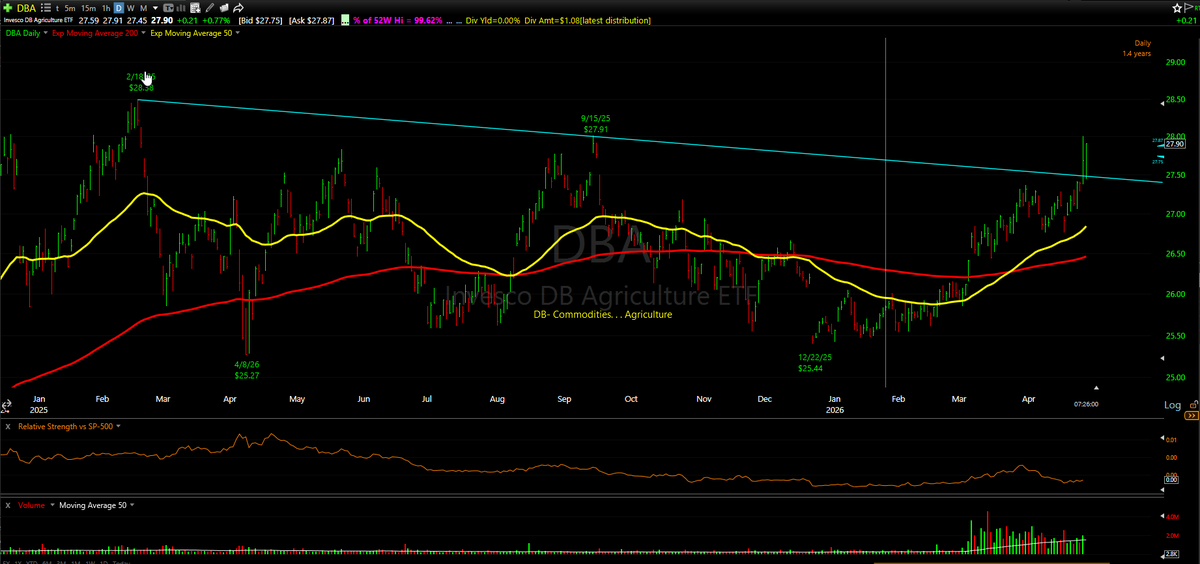
Task: Click the share arrow icon
Action: coord(238,8)
